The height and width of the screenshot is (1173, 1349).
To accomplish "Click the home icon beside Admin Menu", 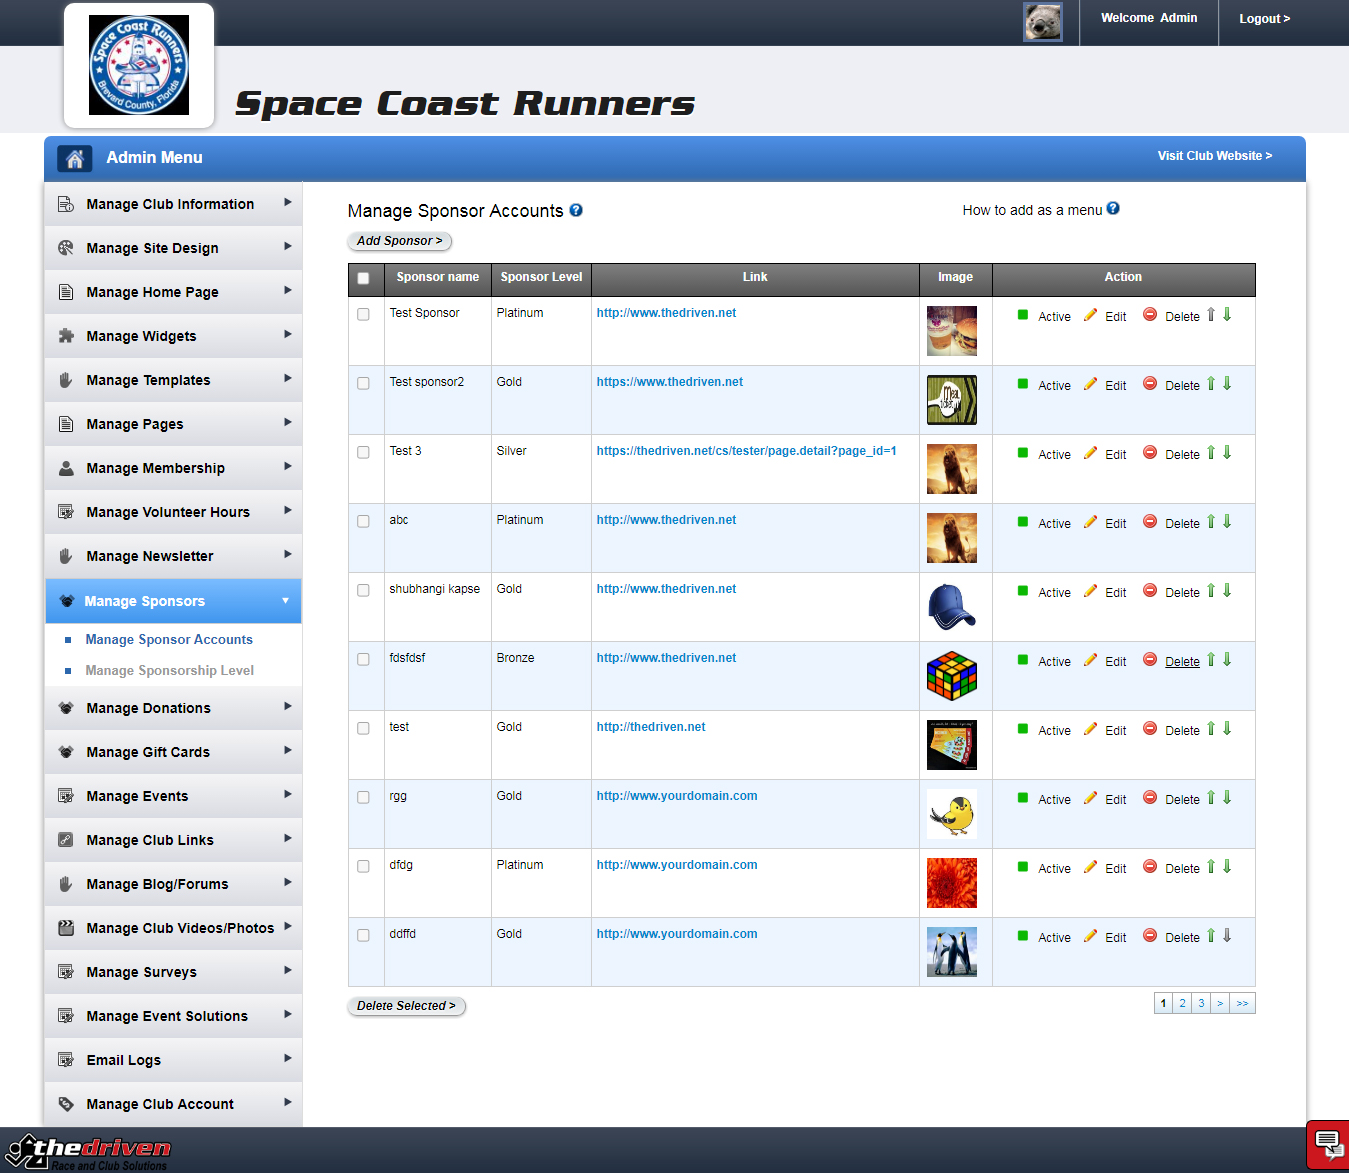I will click(x=74, y=158).
